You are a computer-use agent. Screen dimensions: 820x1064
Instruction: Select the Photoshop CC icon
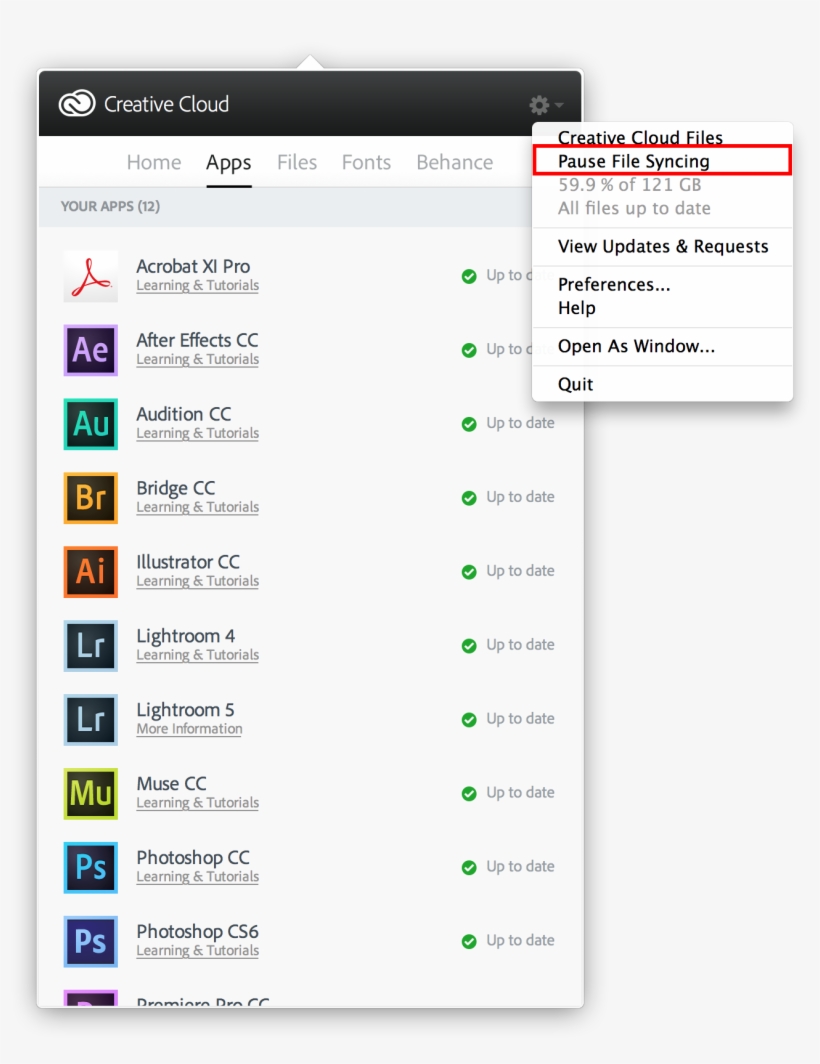click(x=90, y=868)
